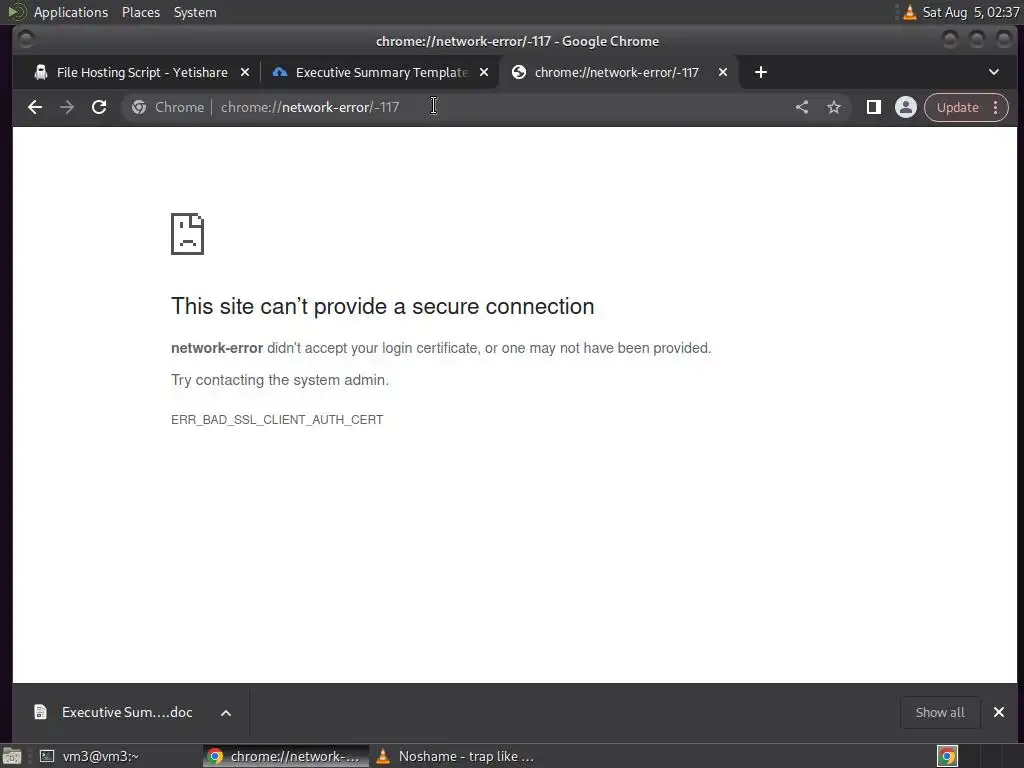Close the Executive Summary Template tab
Screen dimensions: 1024x768
[484, 72]
